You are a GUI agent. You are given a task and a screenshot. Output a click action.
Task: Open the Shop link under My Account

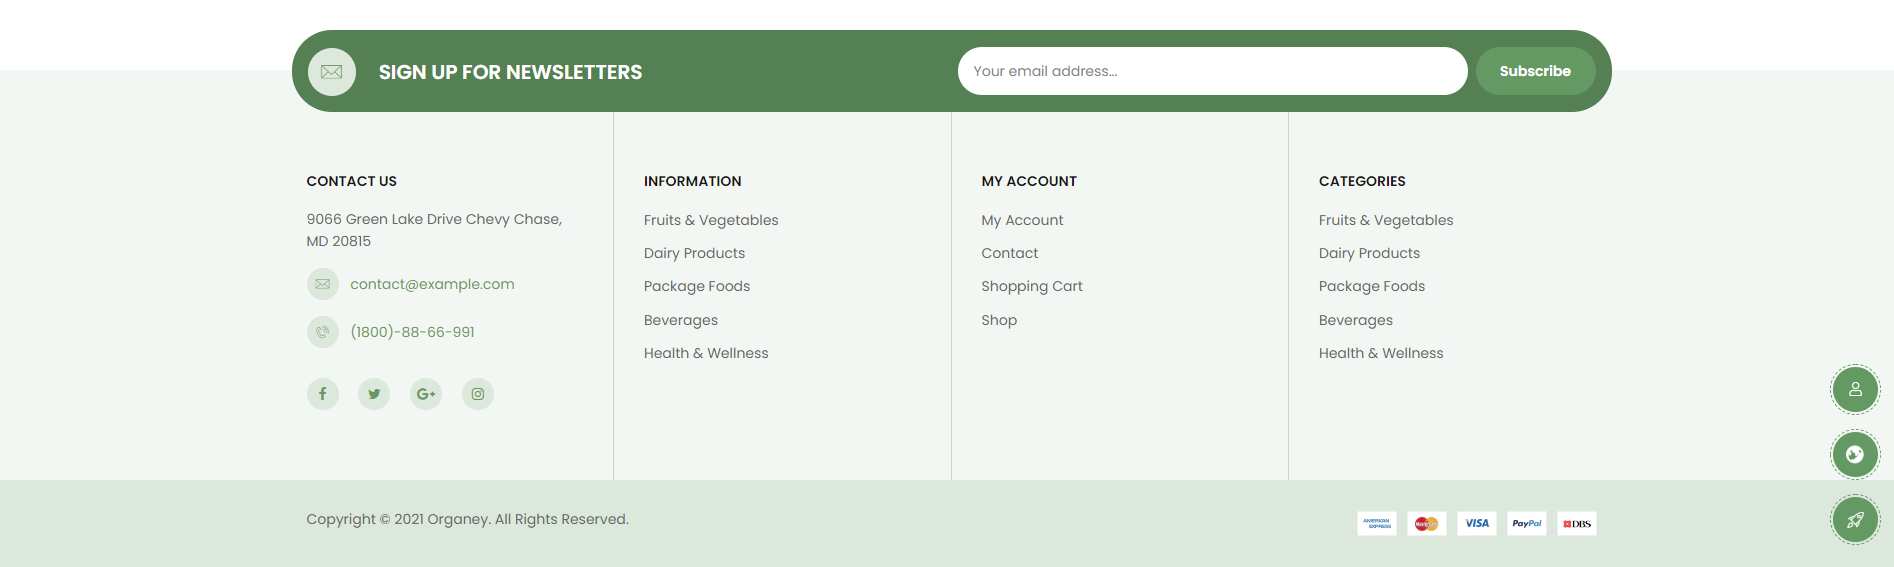(999, 320)
